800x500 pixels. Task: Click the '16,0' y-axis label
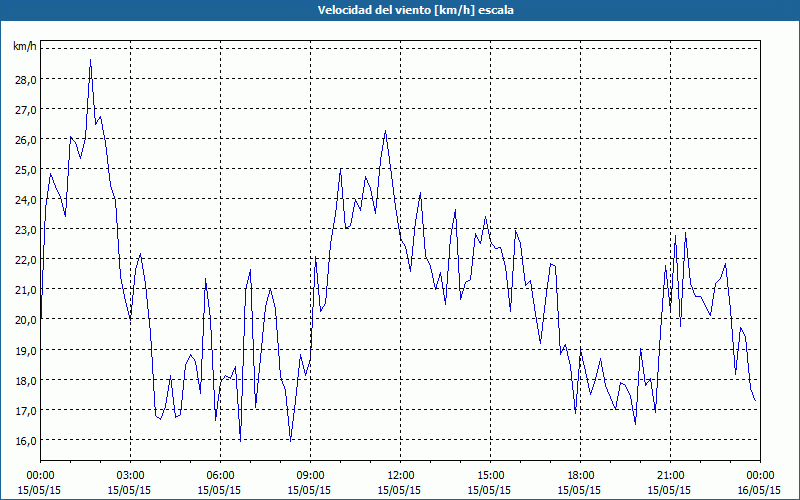coord(25,441)
